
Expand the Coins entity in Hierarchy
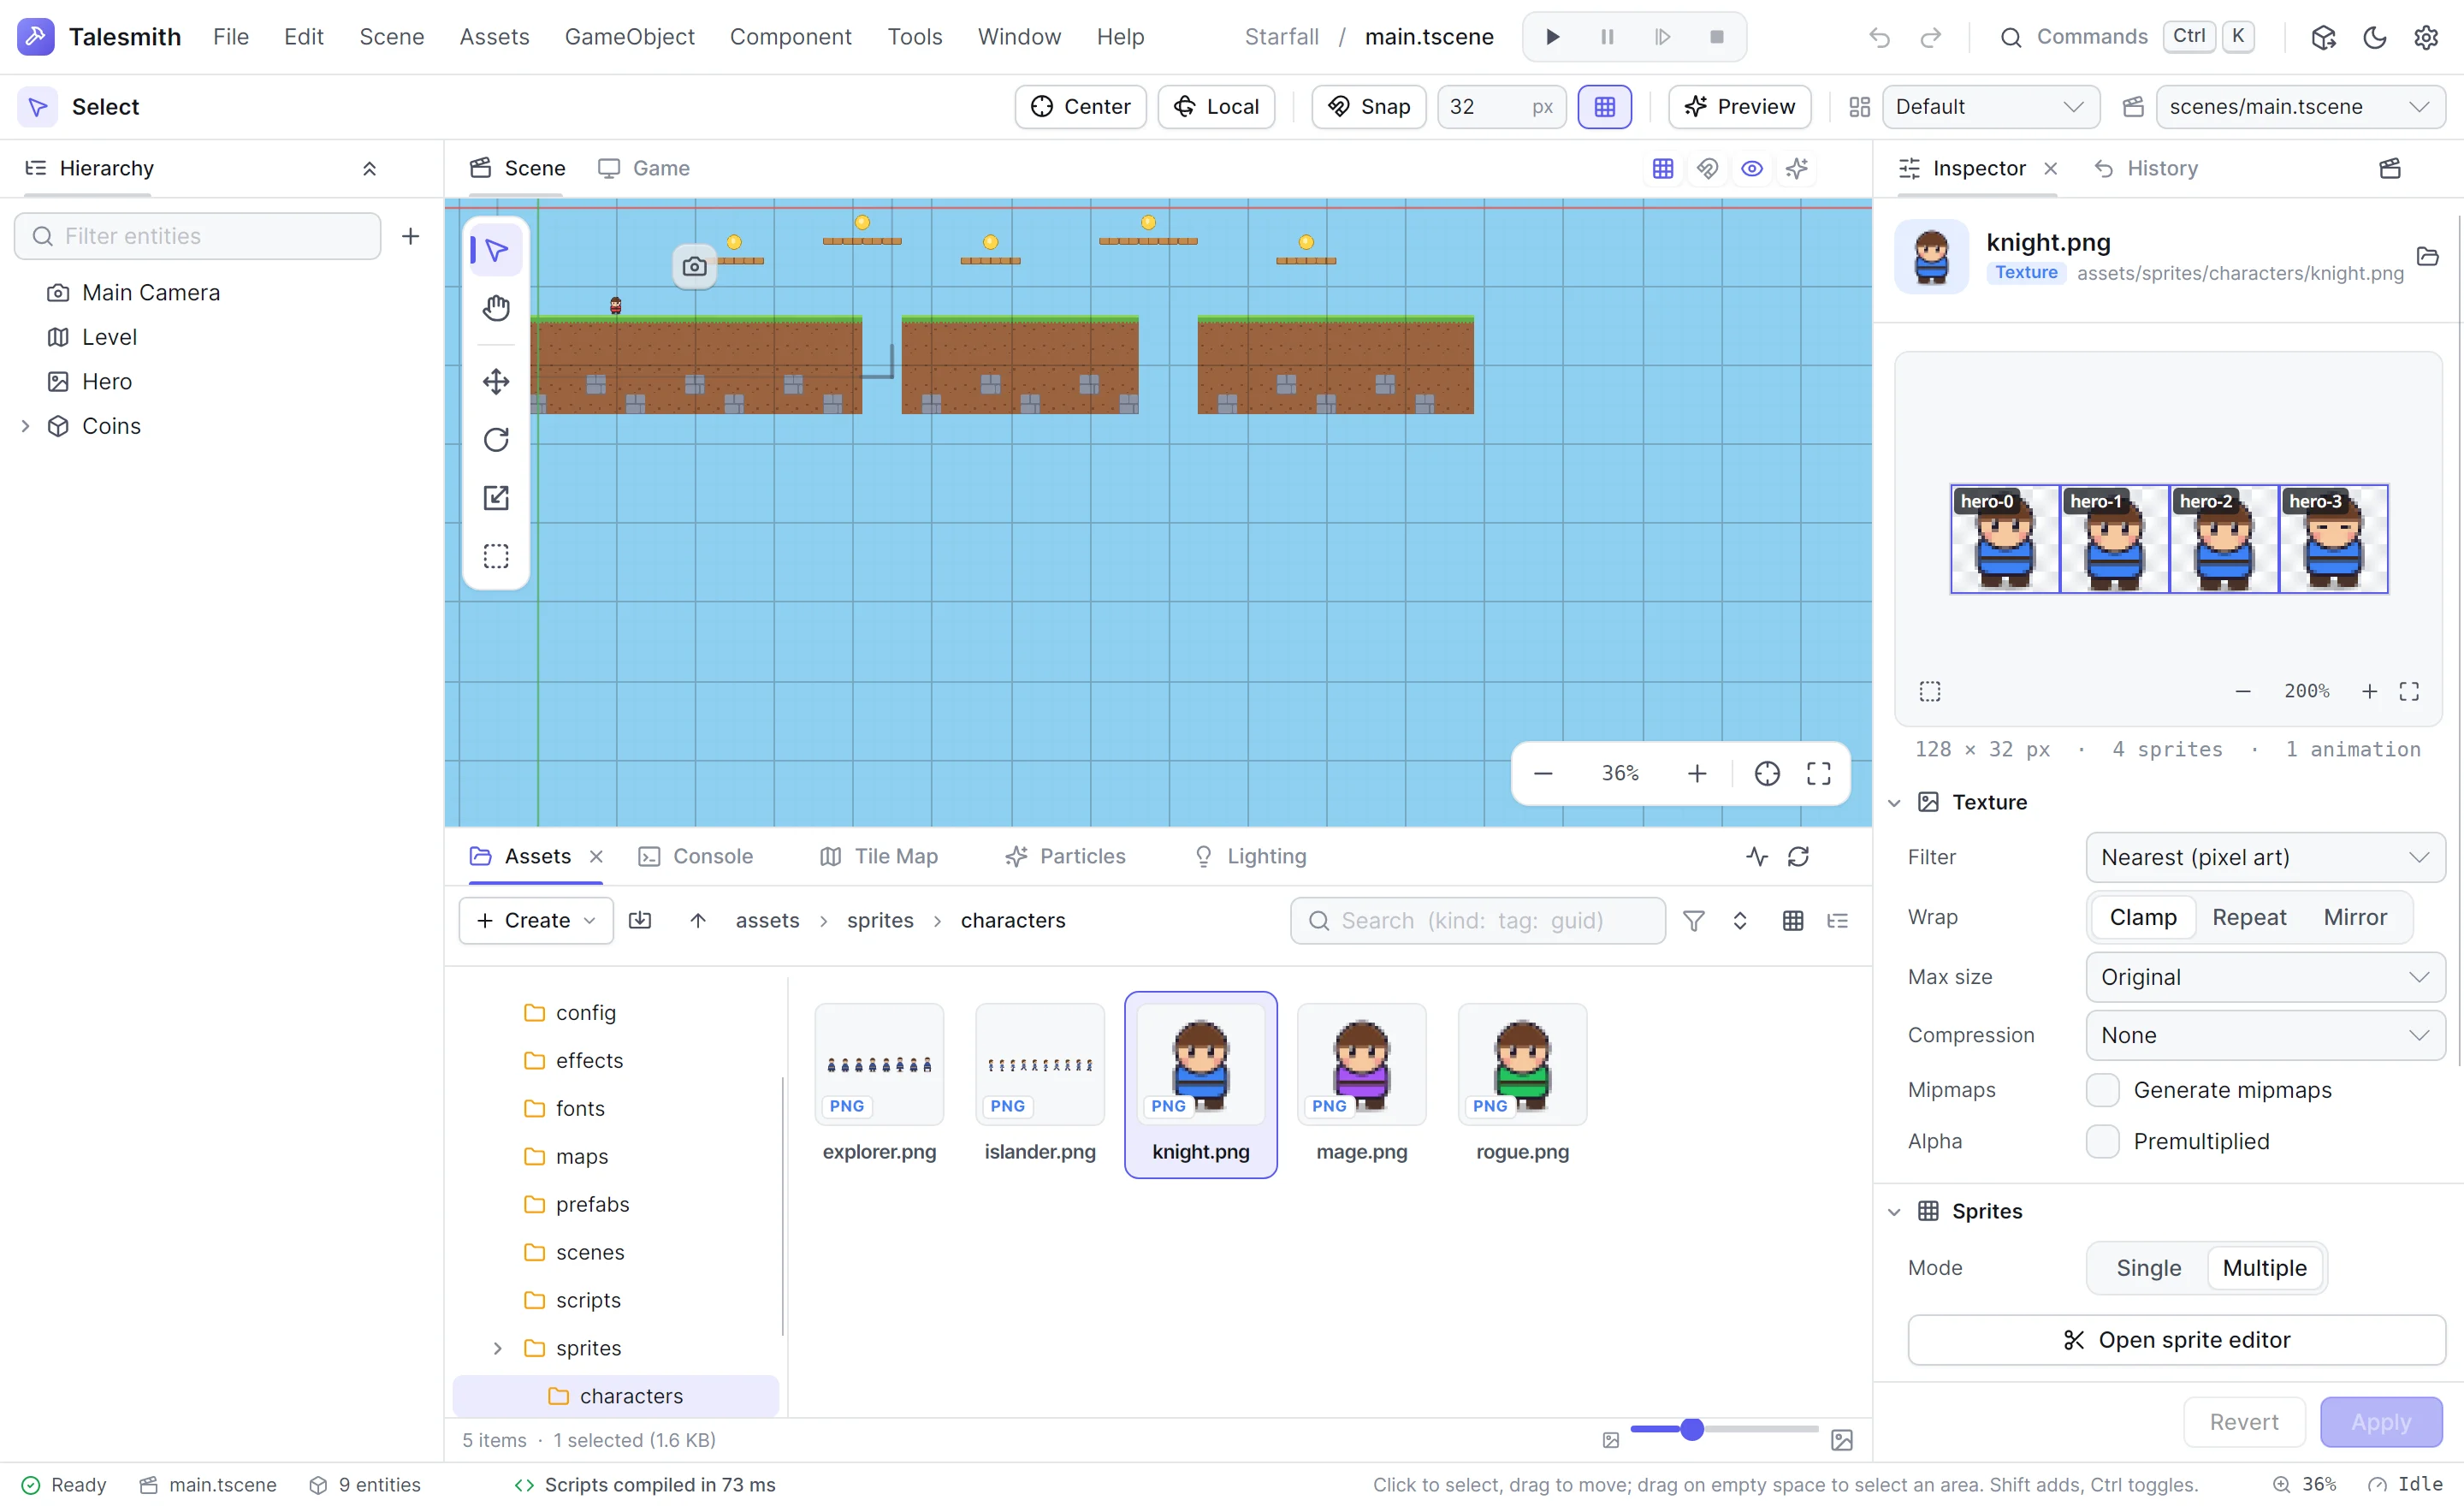(26, 426)
